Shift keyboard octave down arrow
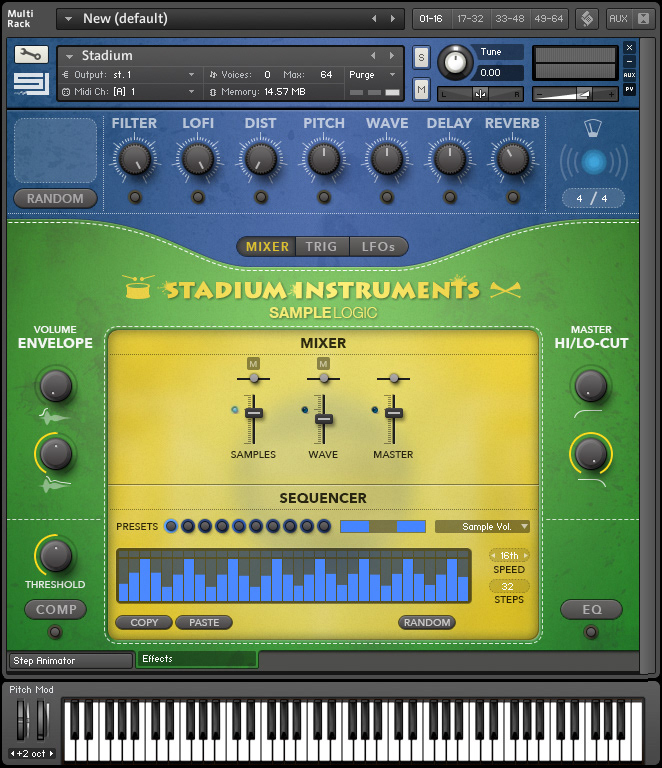Screen dimensions: 662x768 coord(13,753)
